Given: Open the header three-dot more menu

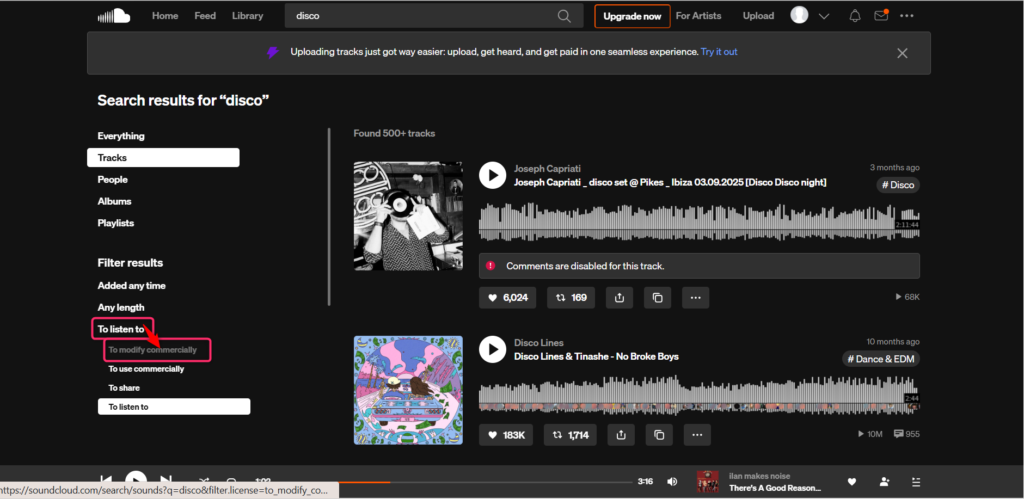Looking at the screenshot, I should 907,16.
